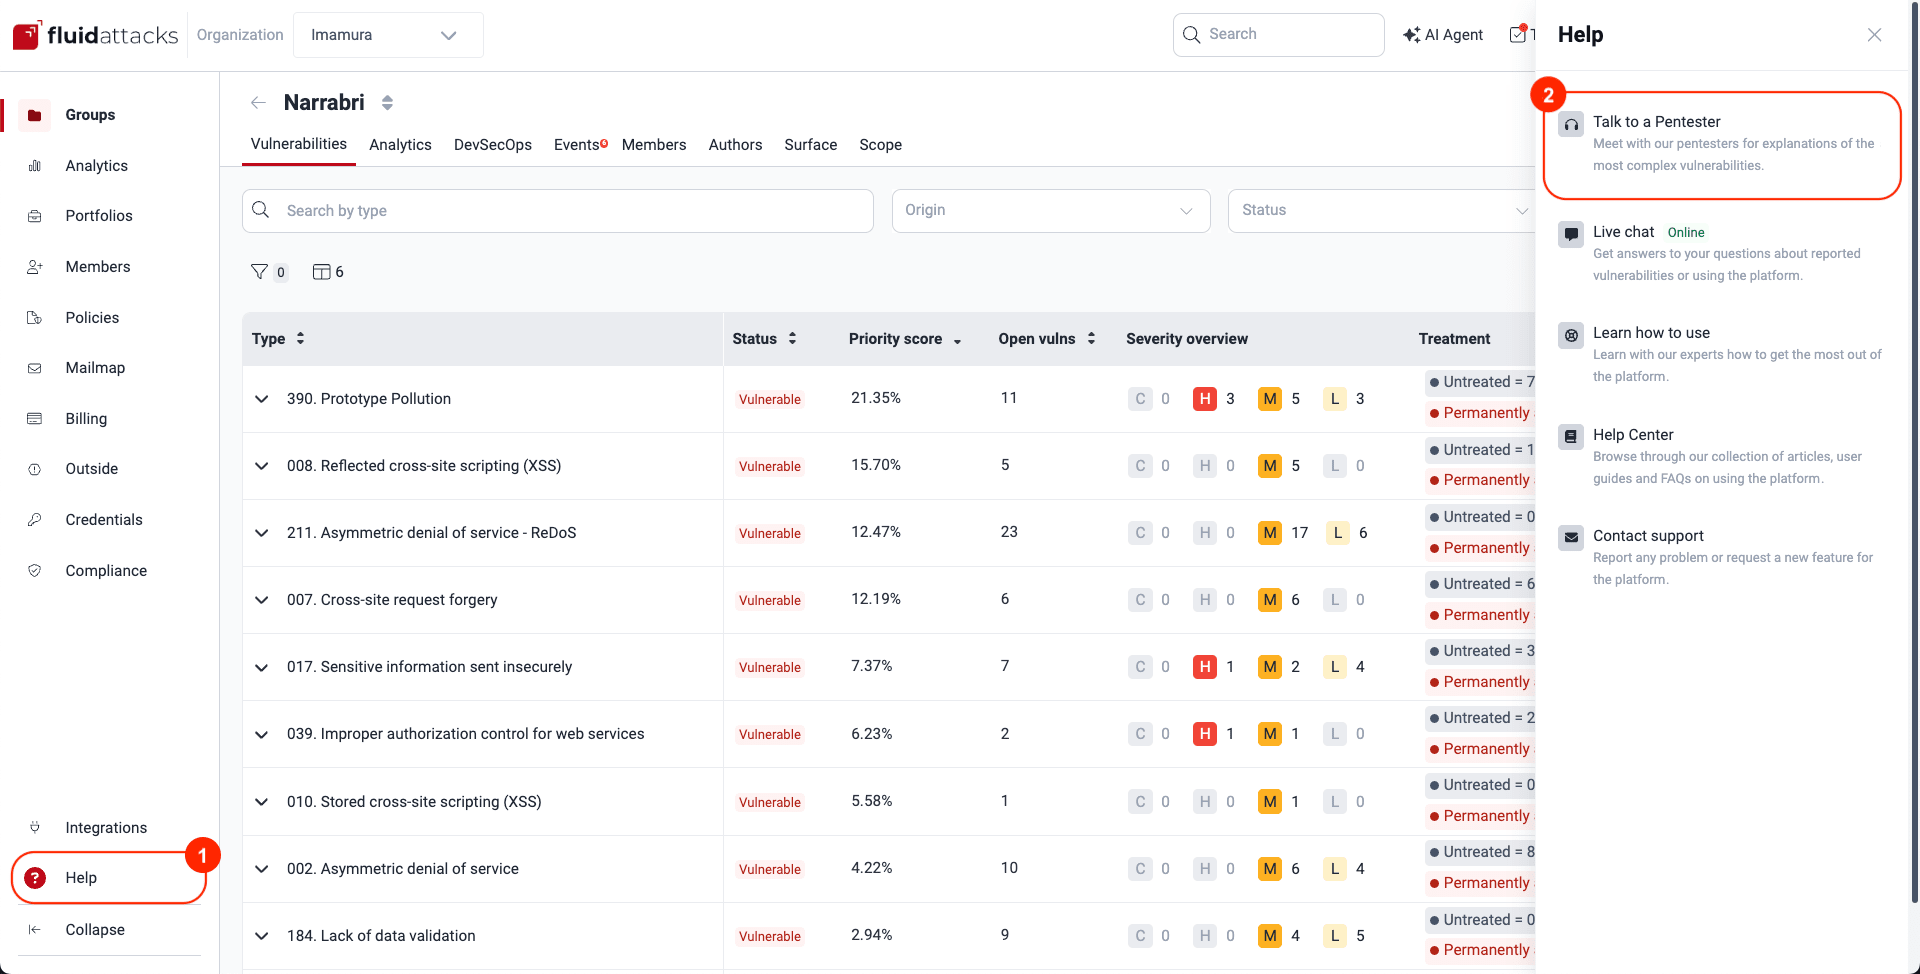Viewport: 1920px width, 974px height.
Task: Click the 21.35% priority score value
Action: pyautogui.click(x=876, y=398)
